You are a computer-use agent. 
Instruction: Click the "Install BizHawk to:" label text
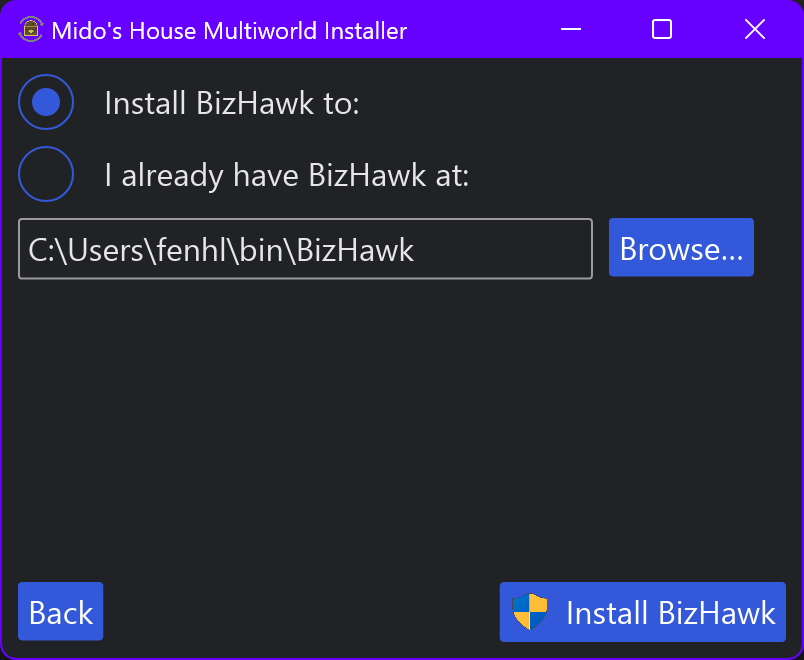[x=231, y=103]
